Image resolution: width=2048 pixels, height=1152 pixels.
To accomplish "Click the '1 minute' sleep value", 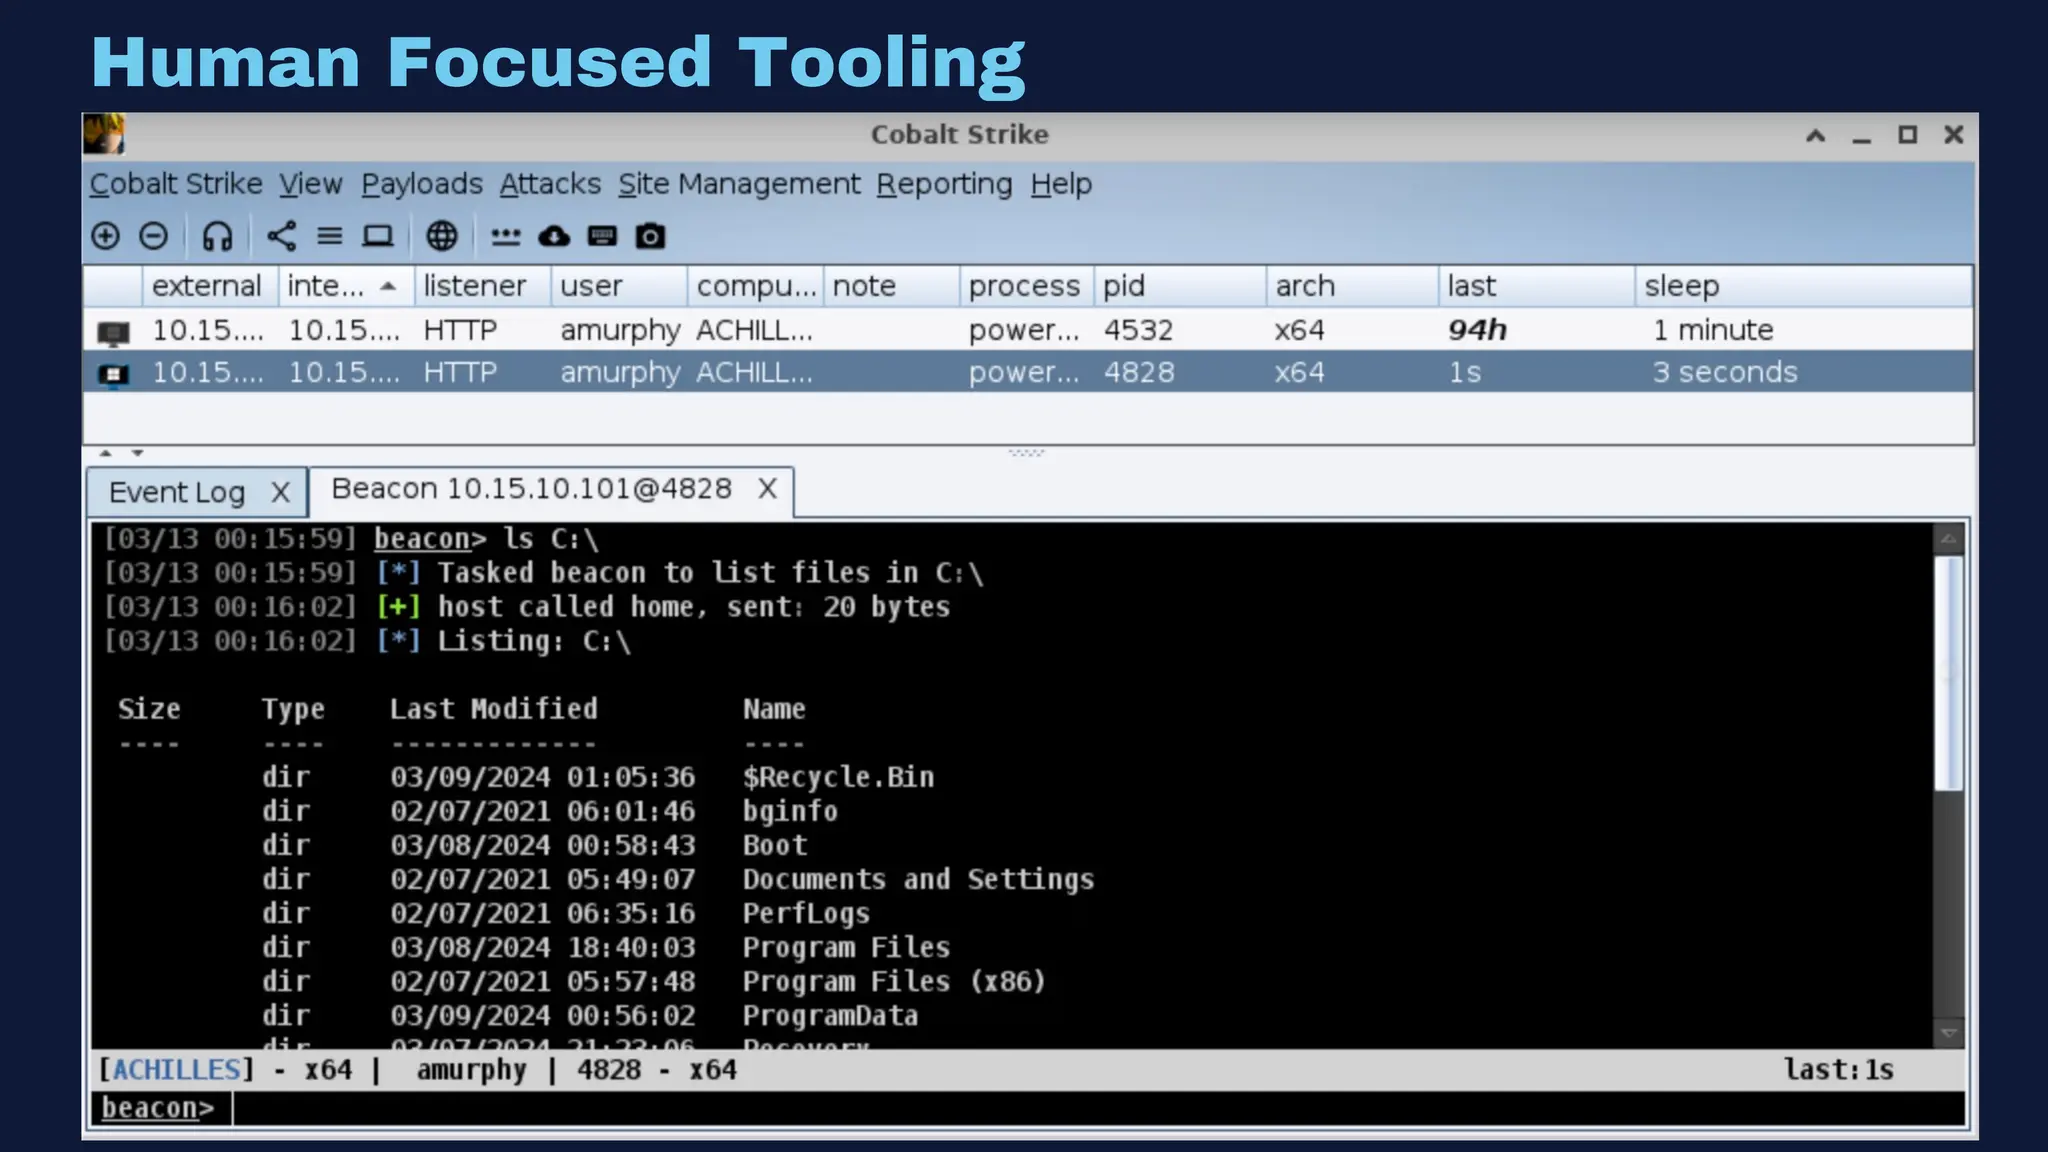I will 1713,330.
